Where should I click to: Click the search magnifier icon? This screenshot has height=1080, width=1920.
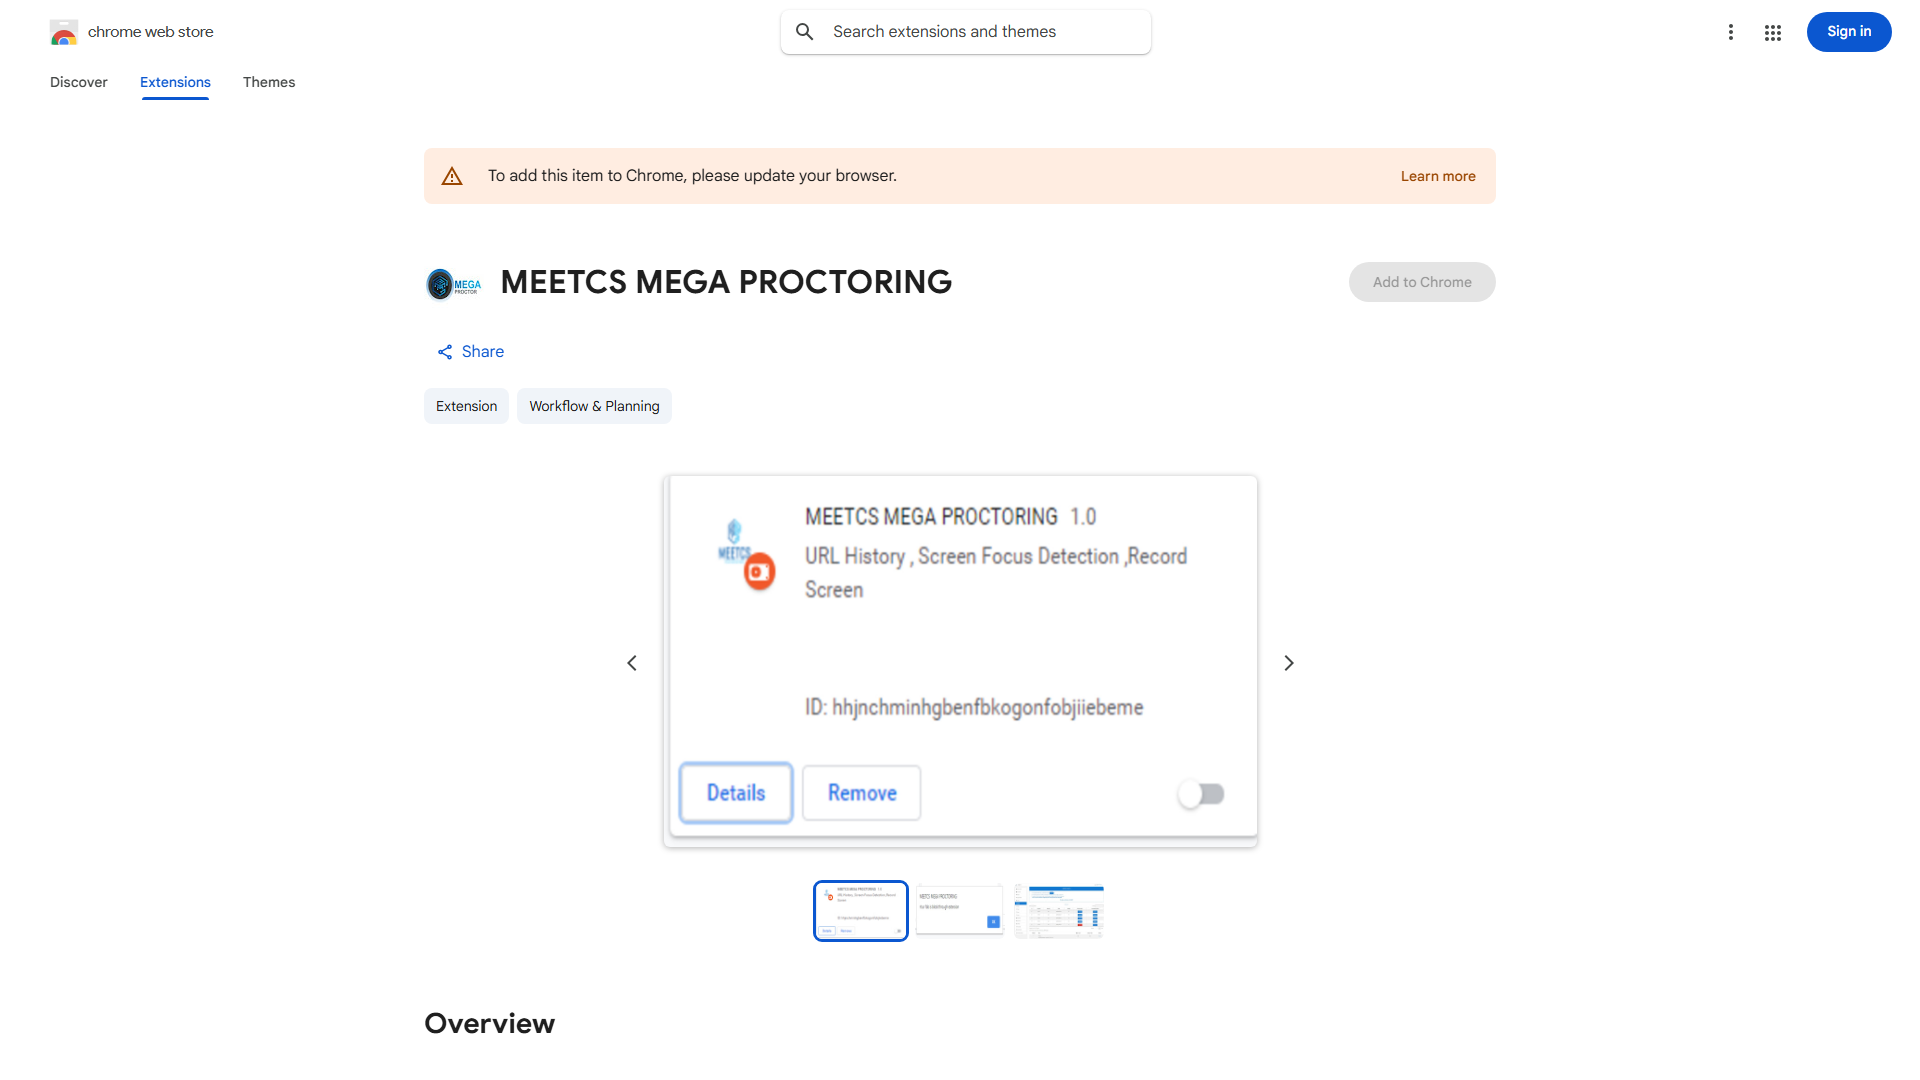[x=805, y=32]
